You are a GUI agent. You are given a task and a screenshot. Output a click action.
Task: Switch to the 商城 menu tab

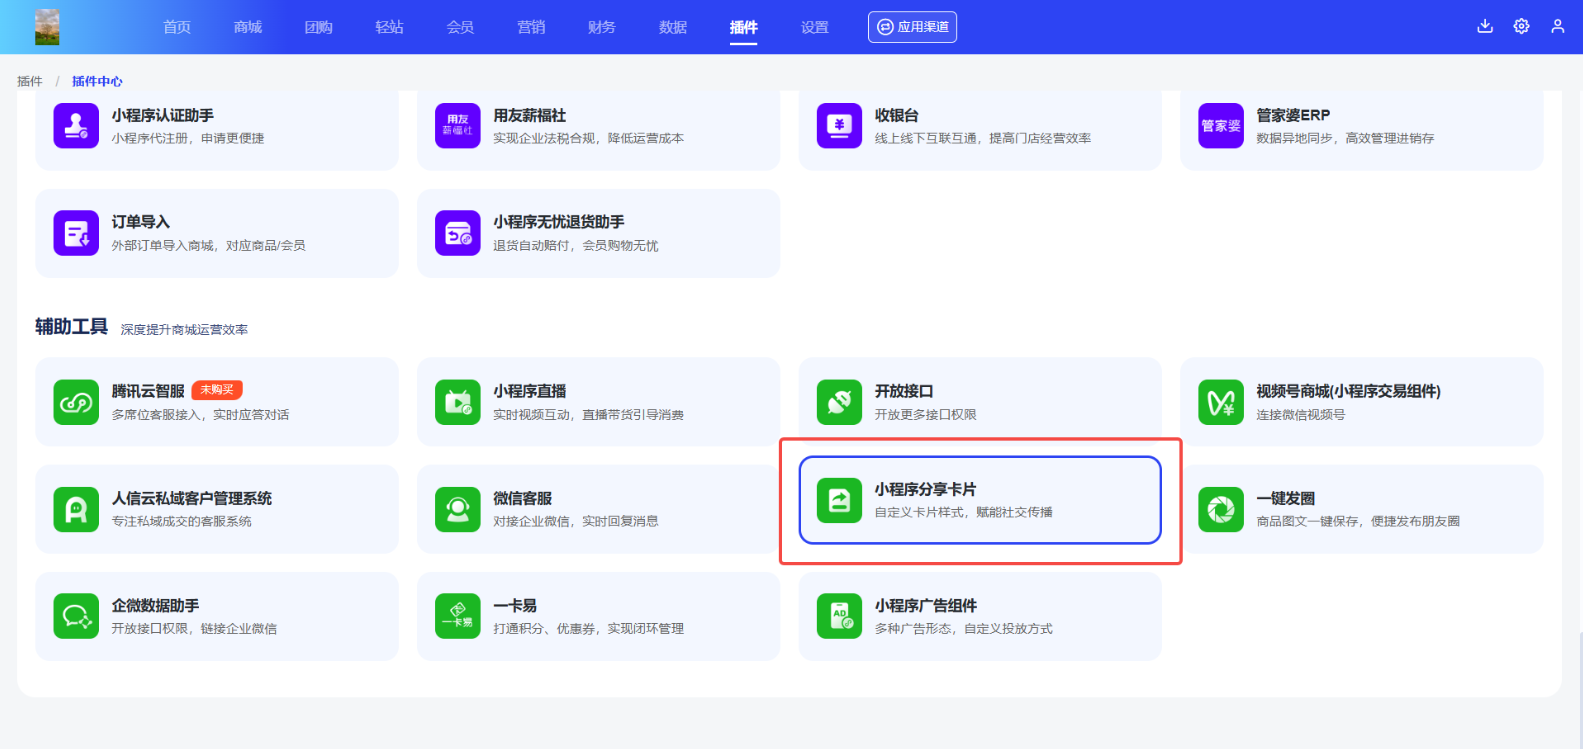pyautogui.click(x=248, y=27)
